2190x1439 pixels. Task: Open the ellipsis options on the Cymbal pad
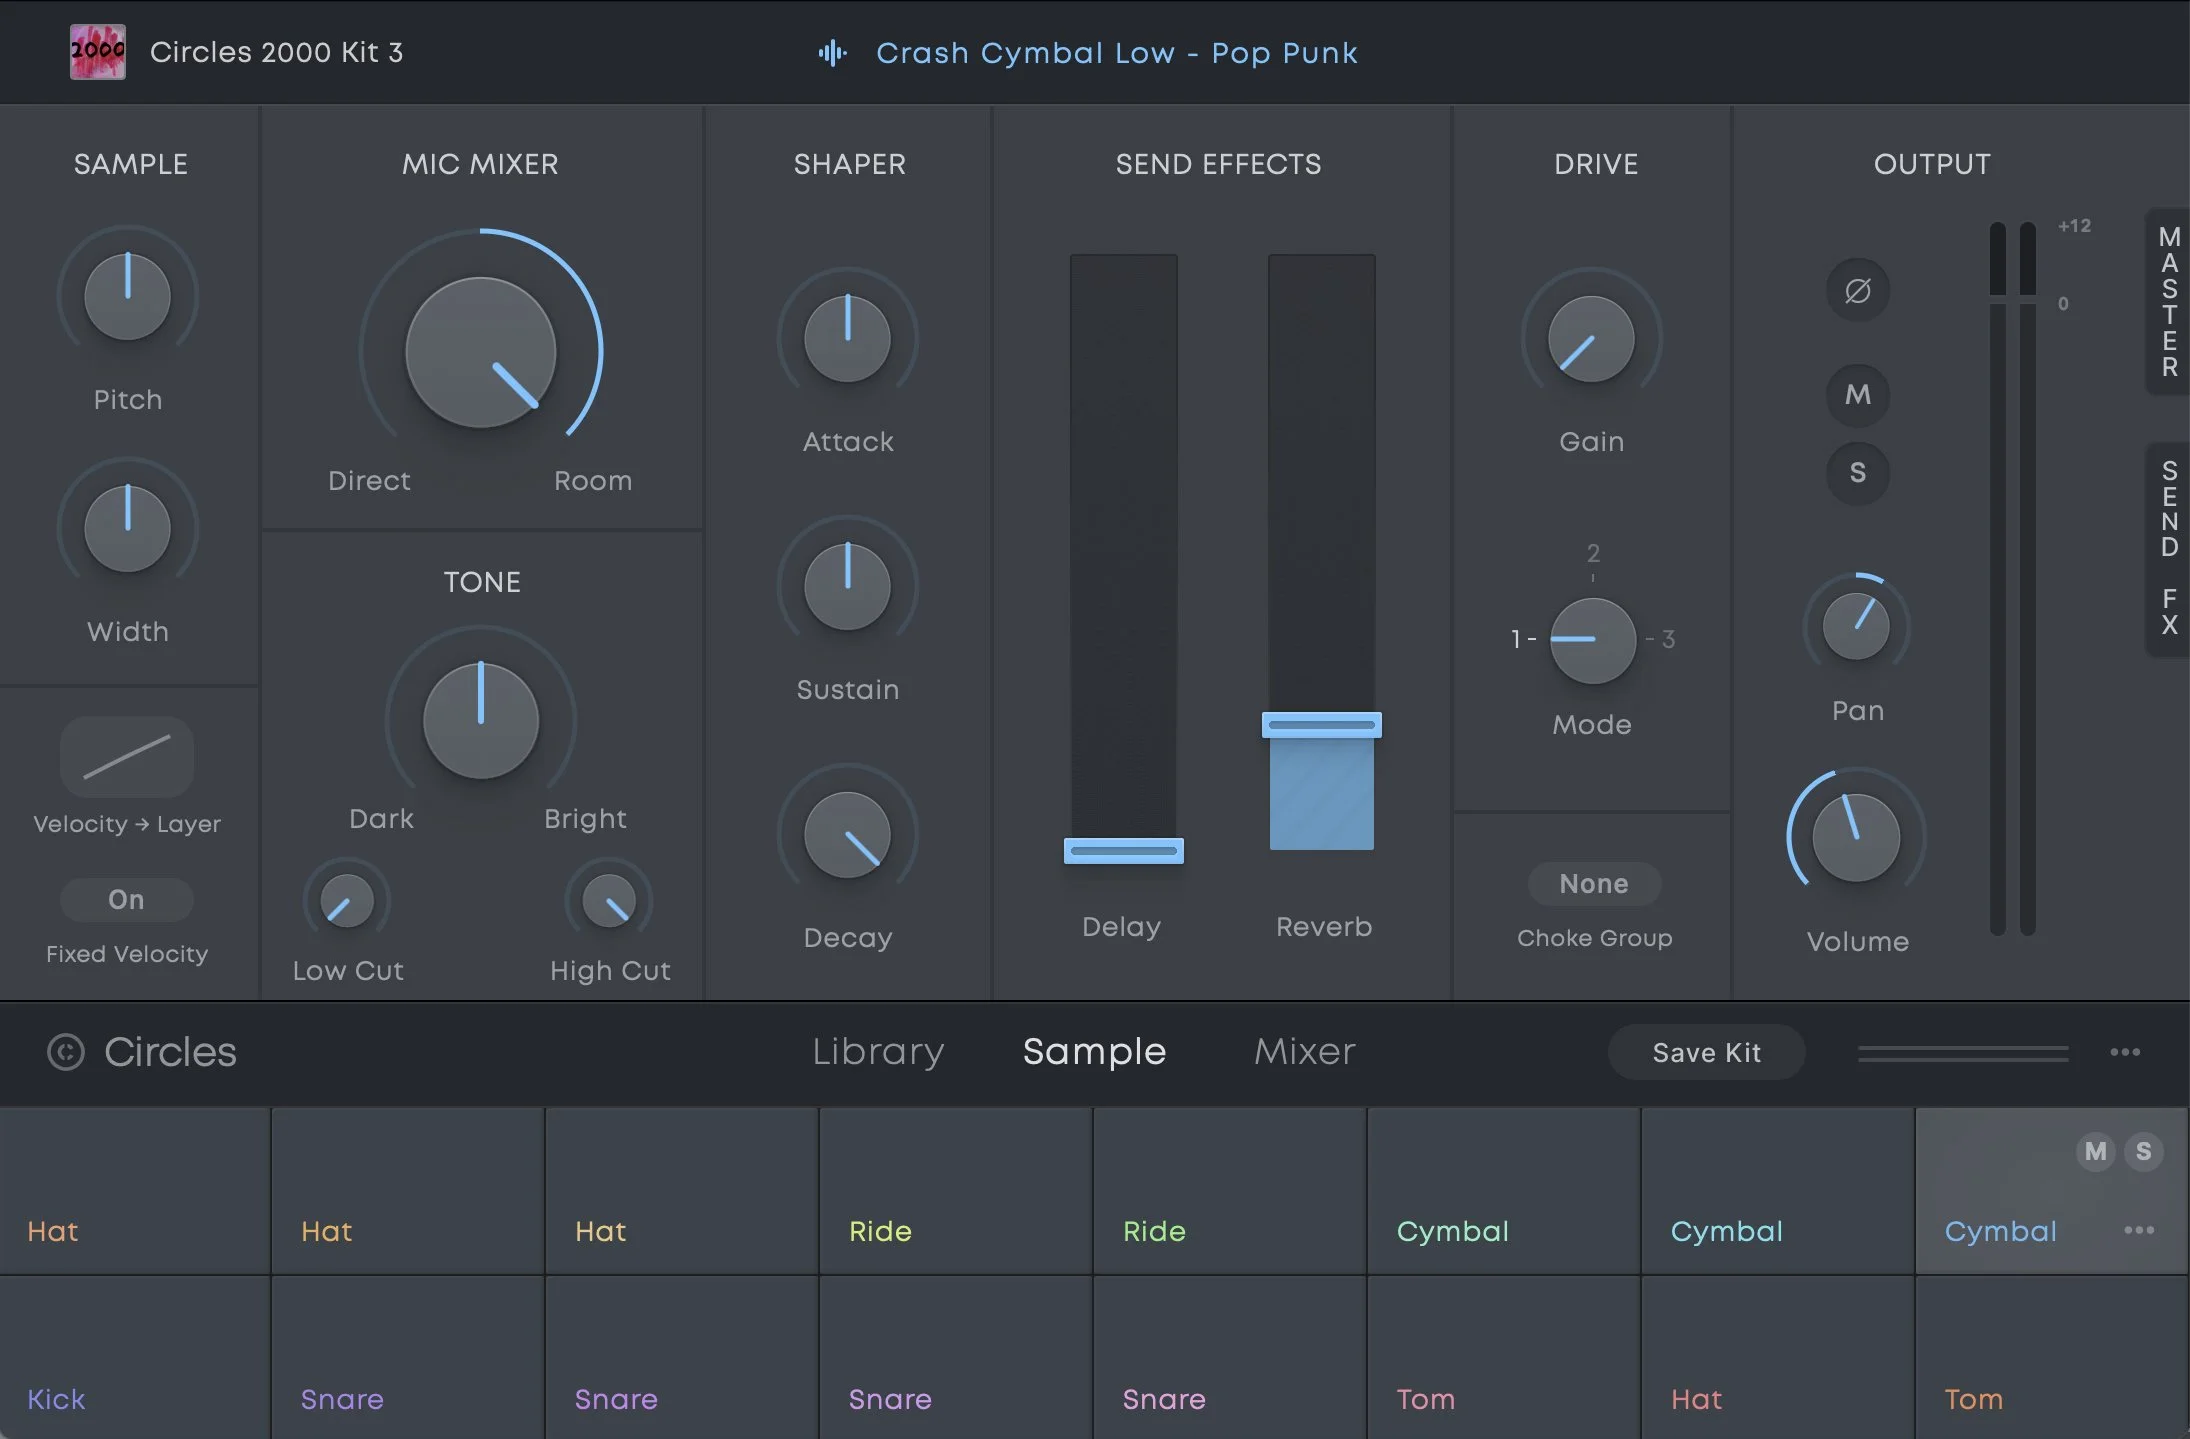[2138, 1231]
